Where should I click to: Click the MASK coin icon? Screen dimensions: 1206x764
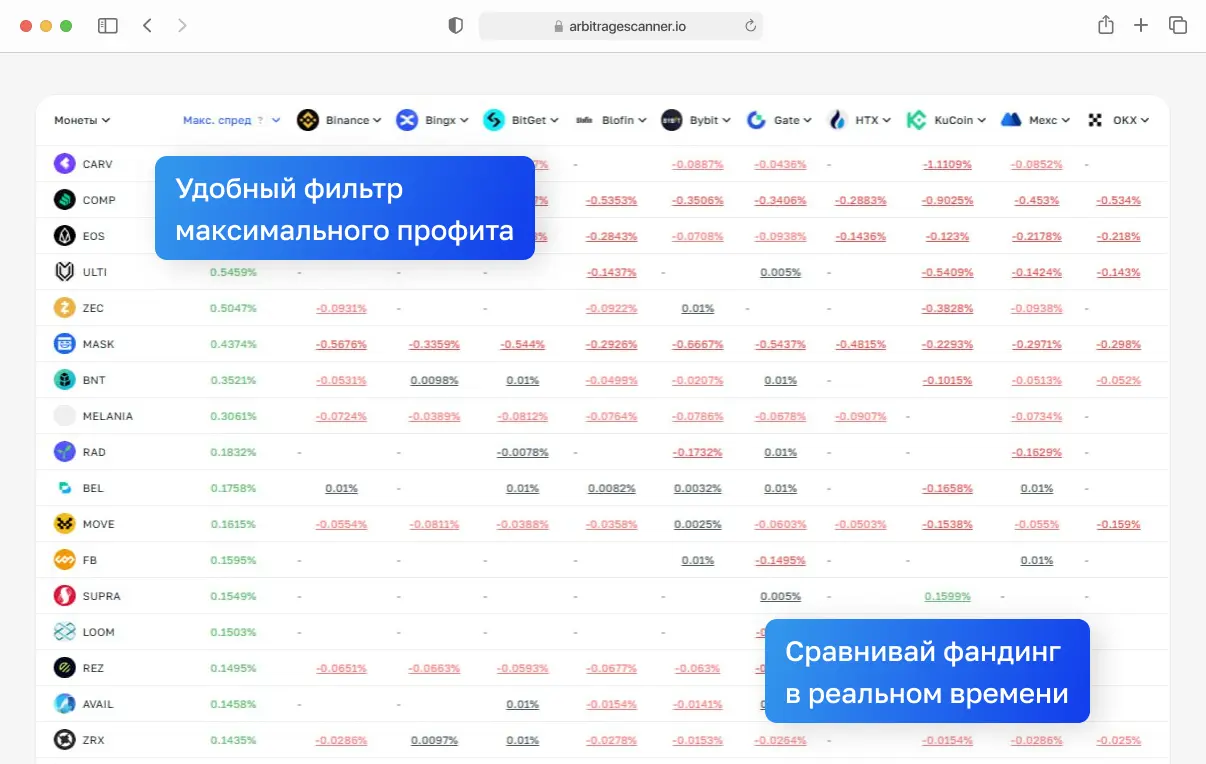[64, 344]
